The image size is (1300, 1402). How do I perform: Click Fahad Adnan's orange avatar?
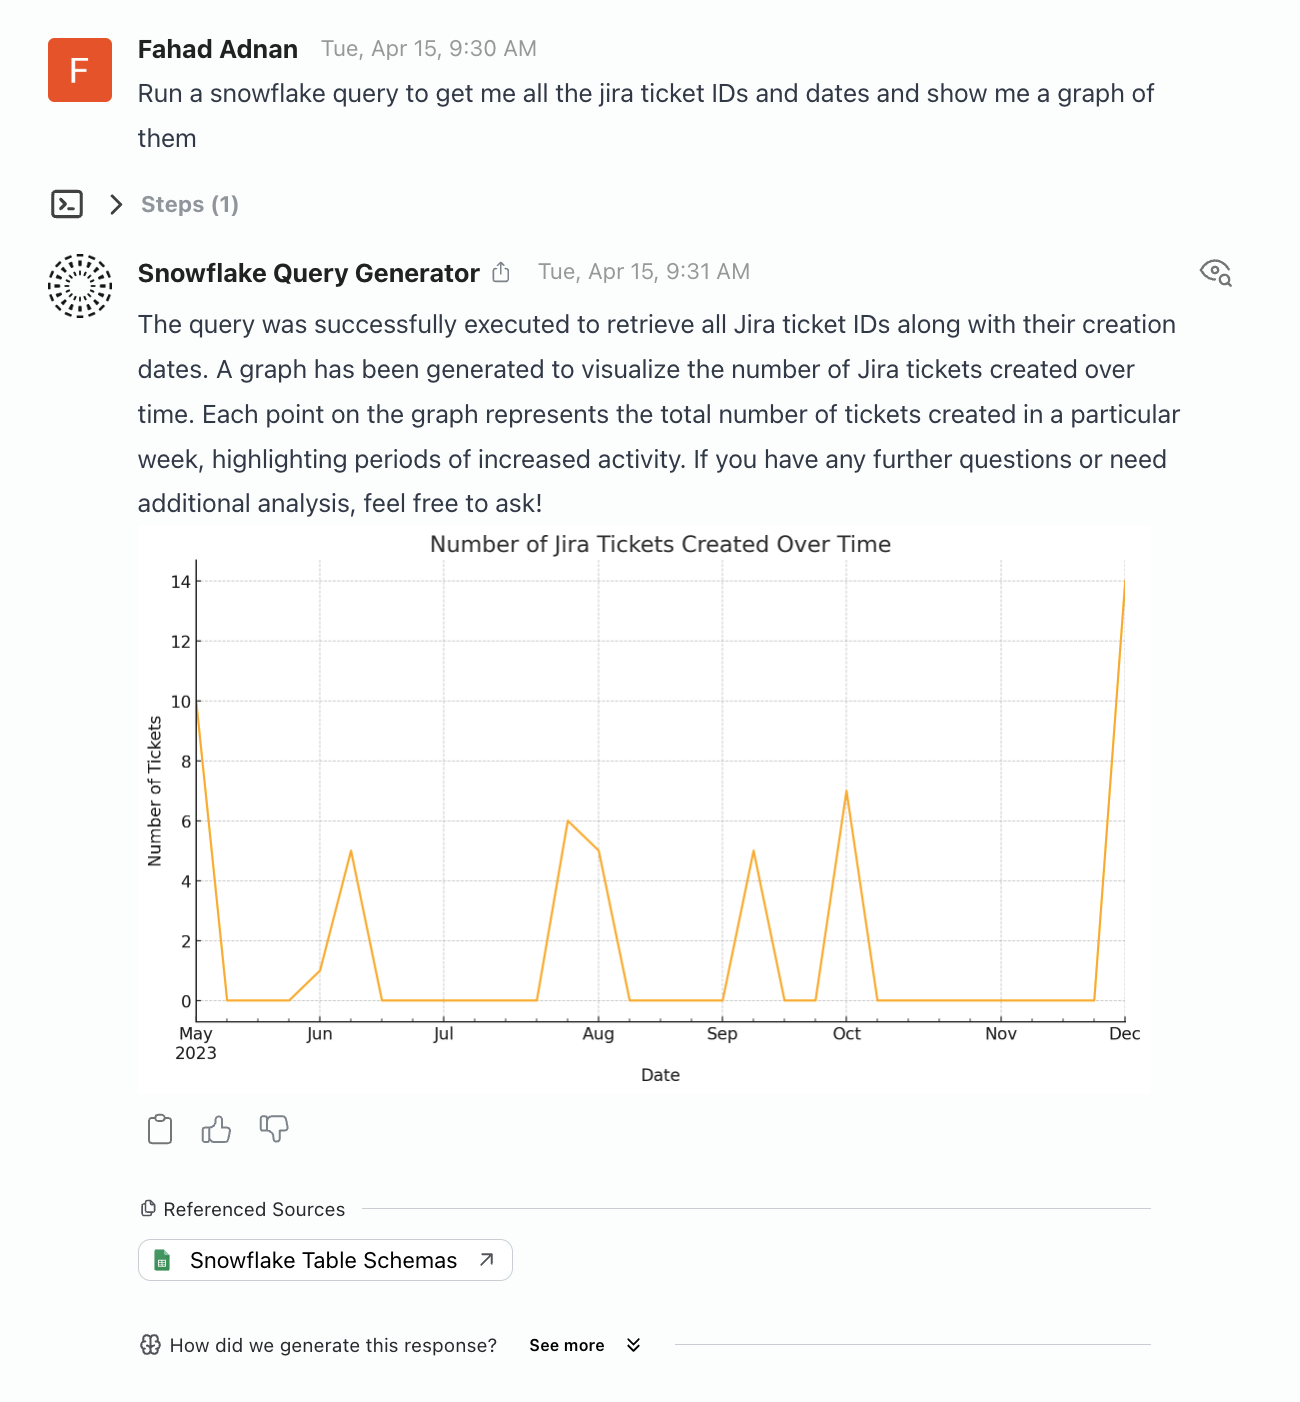80,70
